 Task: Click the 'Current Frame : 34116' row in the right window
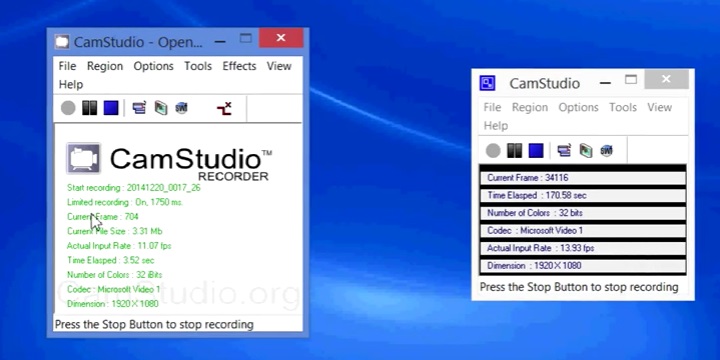(583, 178)
